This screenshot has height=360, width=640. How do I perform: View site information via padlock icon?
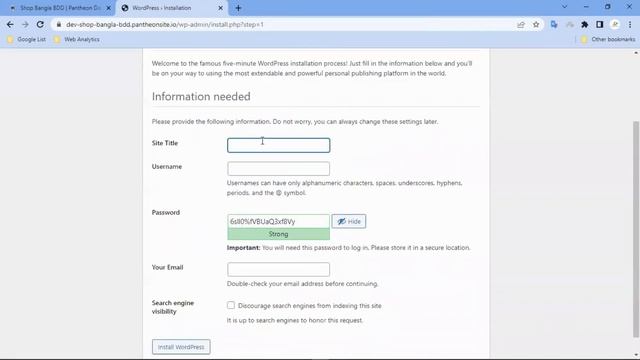pyautogui.click(x=59, y=24)
